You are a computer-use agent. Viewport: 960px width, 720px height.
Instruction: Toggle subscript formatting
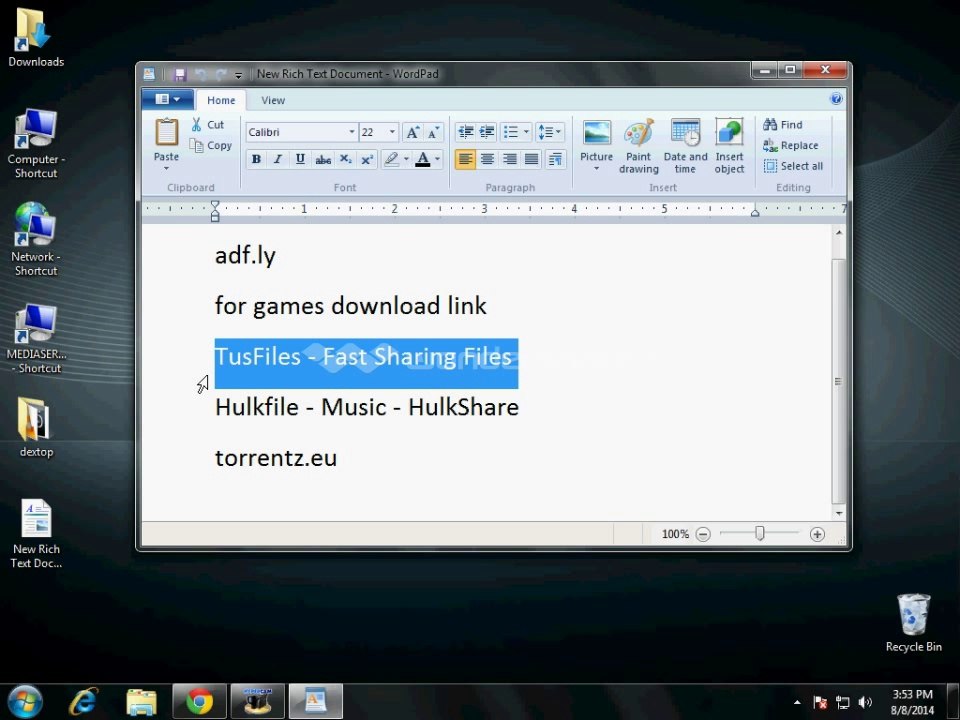pos(345,159)
